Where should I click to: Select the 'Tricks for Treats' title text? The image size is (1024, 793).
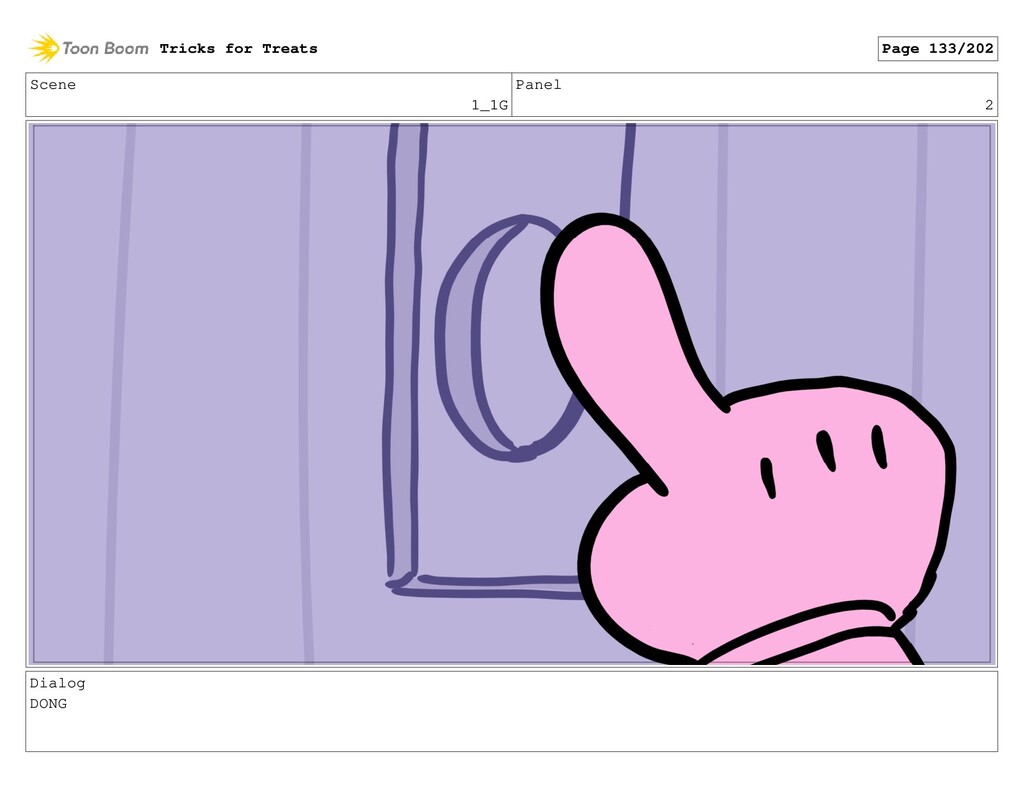point(238,48)
